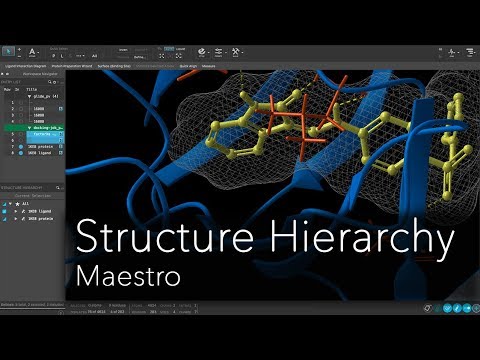Click the Fit to view icon

(162, 56)
